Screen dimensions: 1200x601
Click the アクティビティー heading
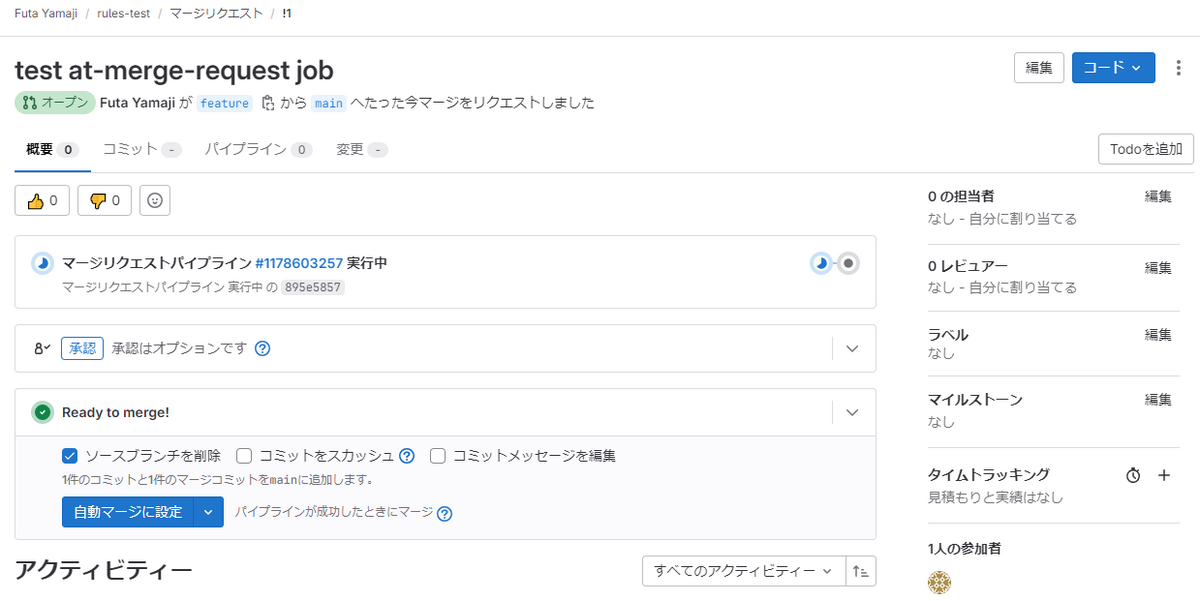[x=103, y=571]
